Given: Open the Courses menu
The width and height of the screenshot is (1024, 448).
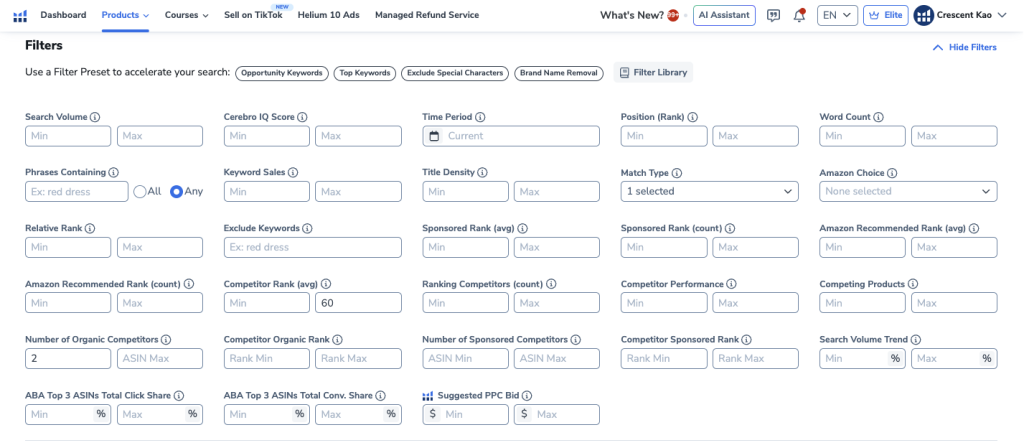Looking at the screenshot, I should point(186,15).
